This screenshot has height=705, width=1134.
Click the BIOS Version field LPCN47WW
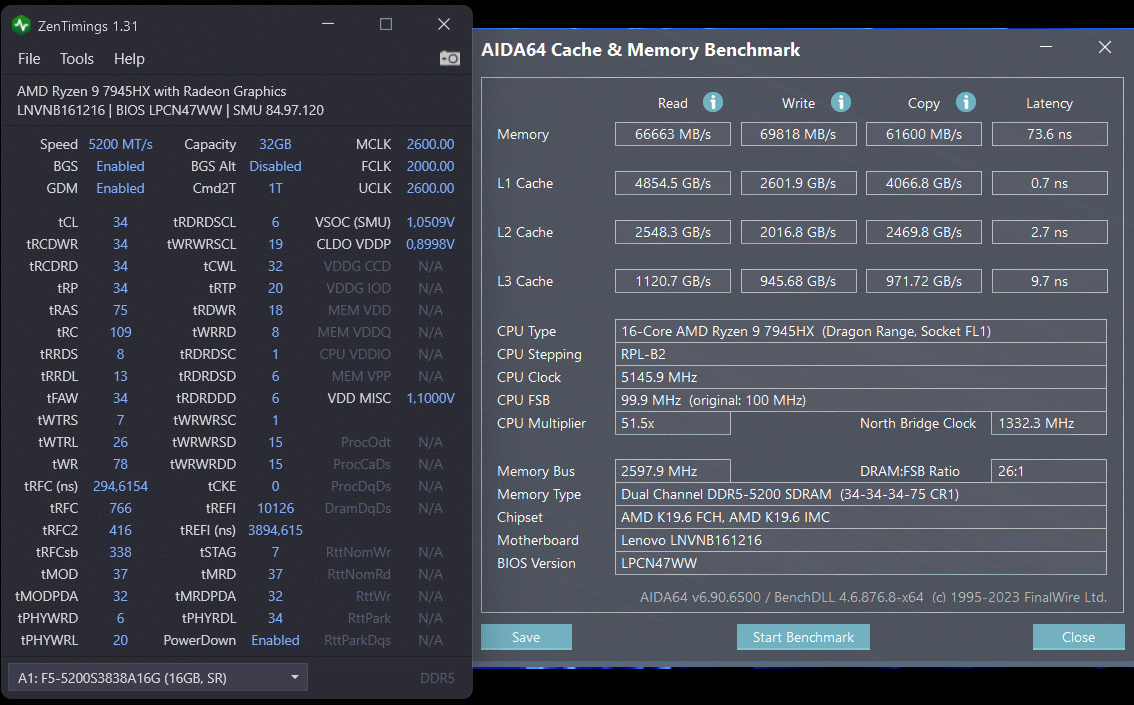(861, 563)
